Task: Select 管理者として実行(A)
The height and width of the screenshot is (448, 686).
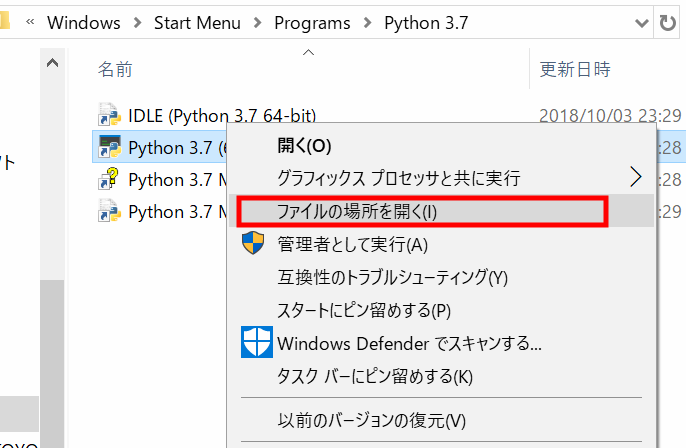Action: (x=441, y=244)
